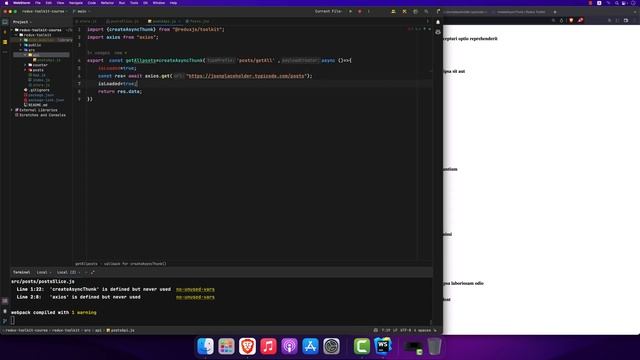Open the Help menu
Image resolution: width=640 pixels, height=360 pixels.
173,3
